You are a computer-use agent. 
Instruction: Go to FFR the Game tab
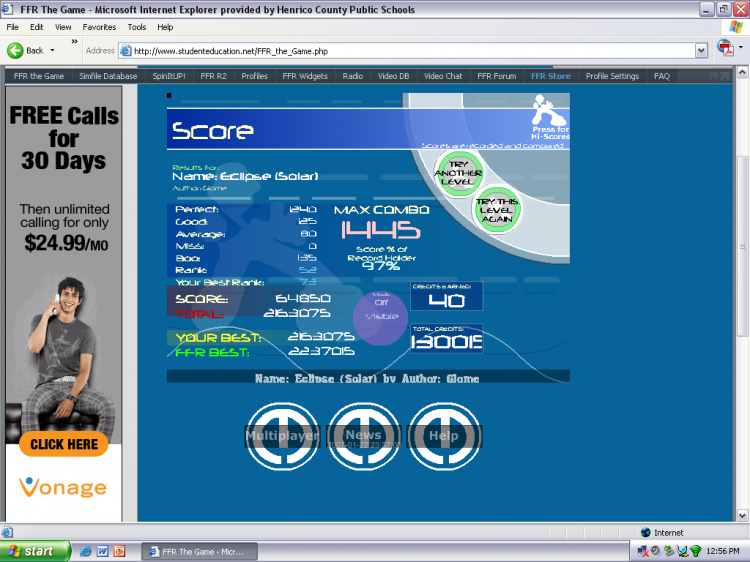39,76
